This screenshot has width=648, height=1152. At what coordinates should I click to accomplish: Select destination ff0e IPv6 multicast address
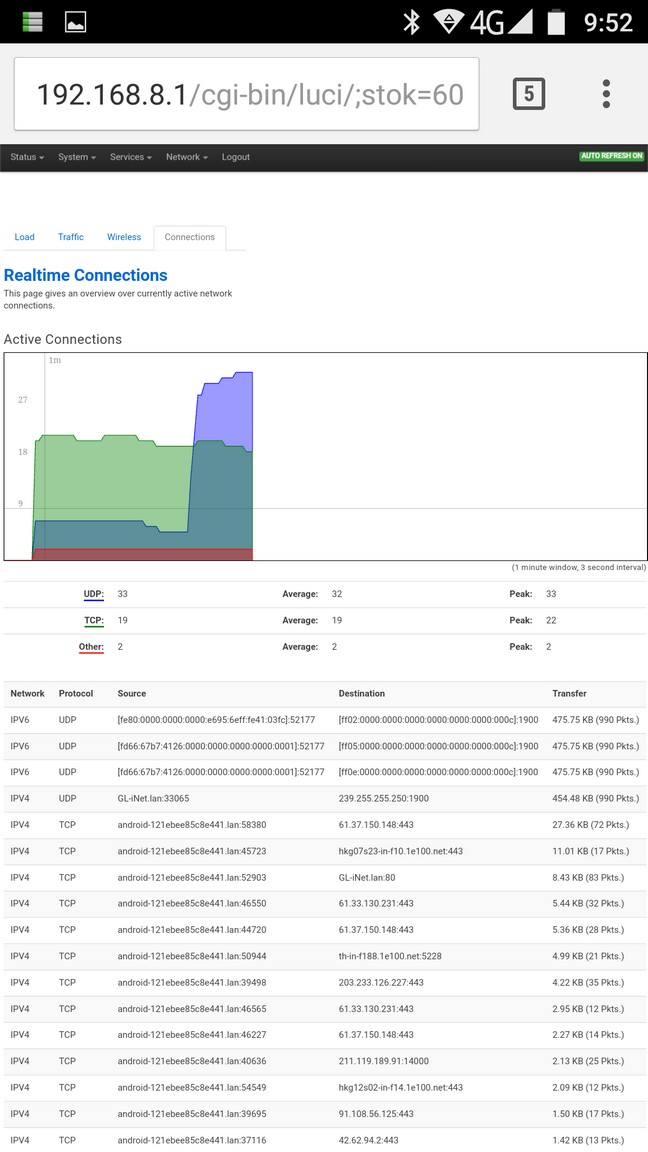439,772
